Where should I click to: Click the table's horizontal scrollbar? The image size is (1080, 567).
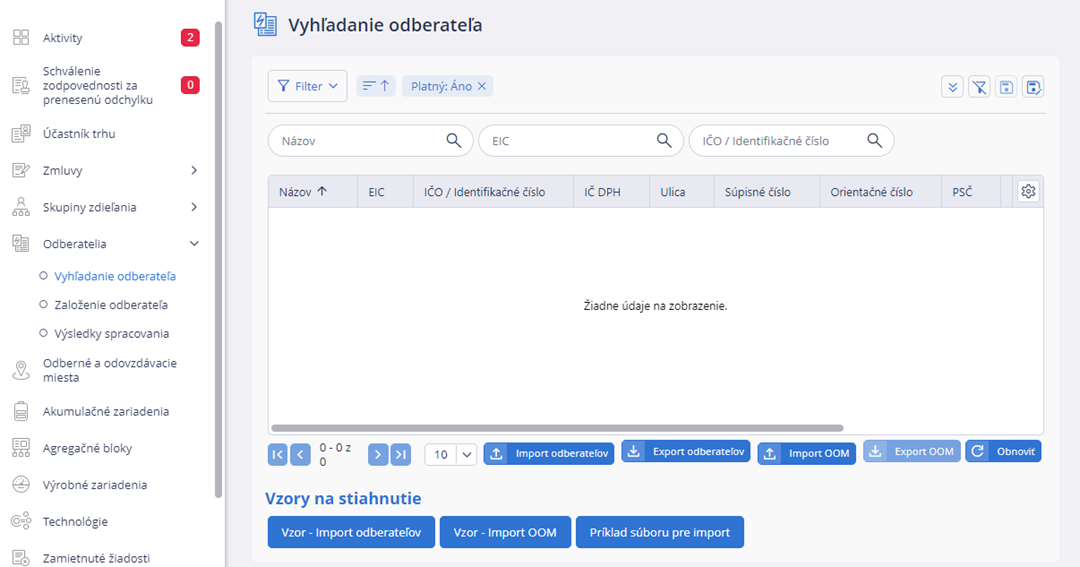tap(557, 428)
